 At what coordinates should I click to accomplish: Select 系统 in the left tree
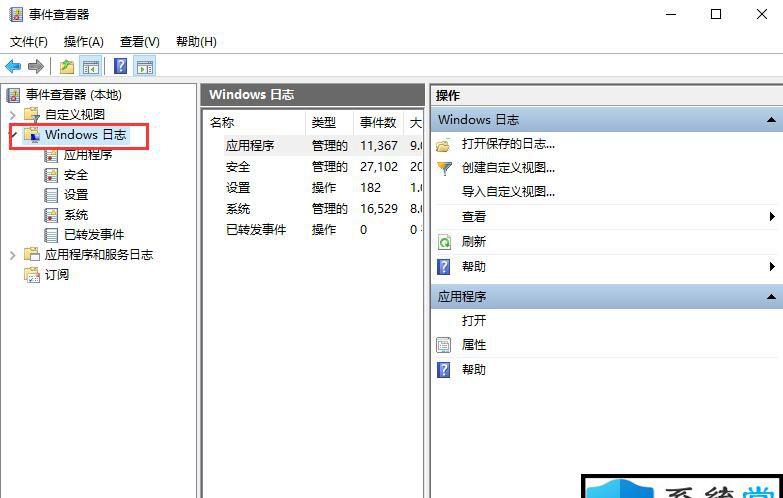76,215
